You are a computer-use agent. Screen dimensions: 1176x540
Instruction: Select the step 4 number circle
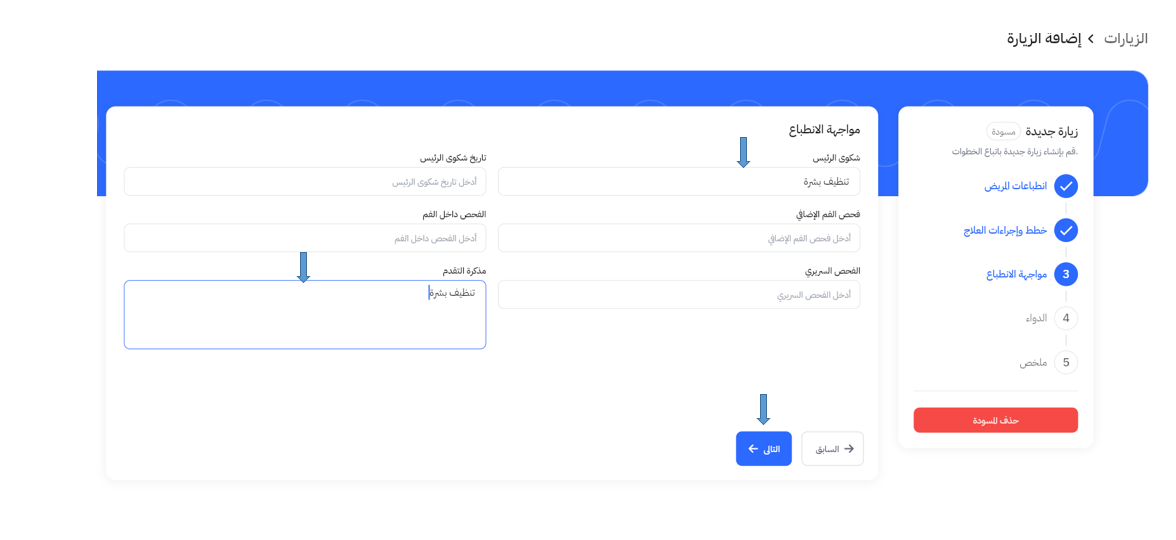tap(1066, 318)
